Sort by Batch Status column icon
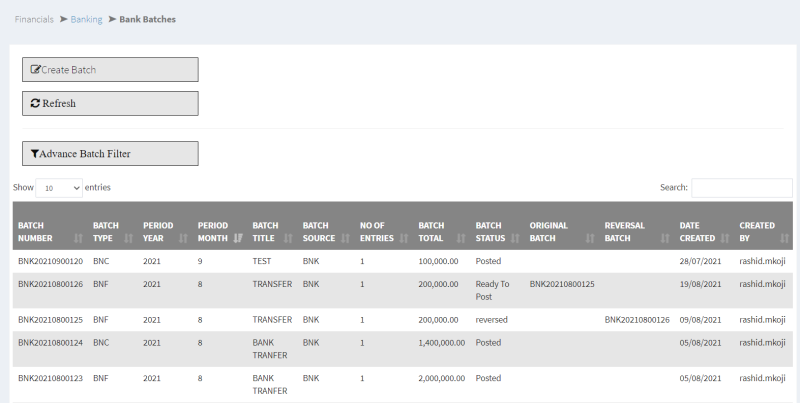 (515, 238)
